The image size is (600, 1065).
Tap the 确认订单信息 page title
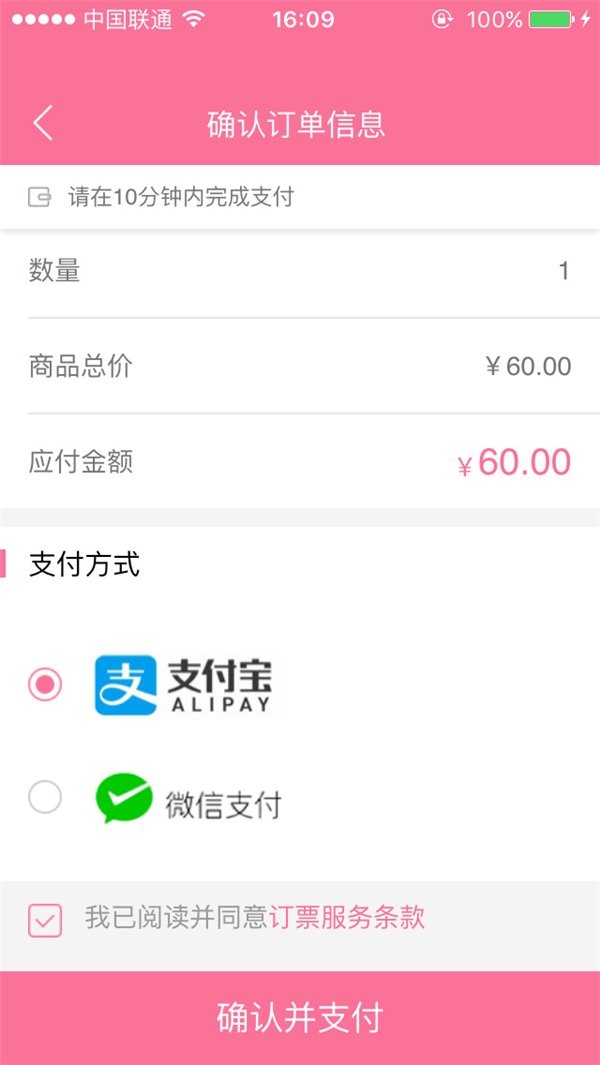(x=296, y=124)
